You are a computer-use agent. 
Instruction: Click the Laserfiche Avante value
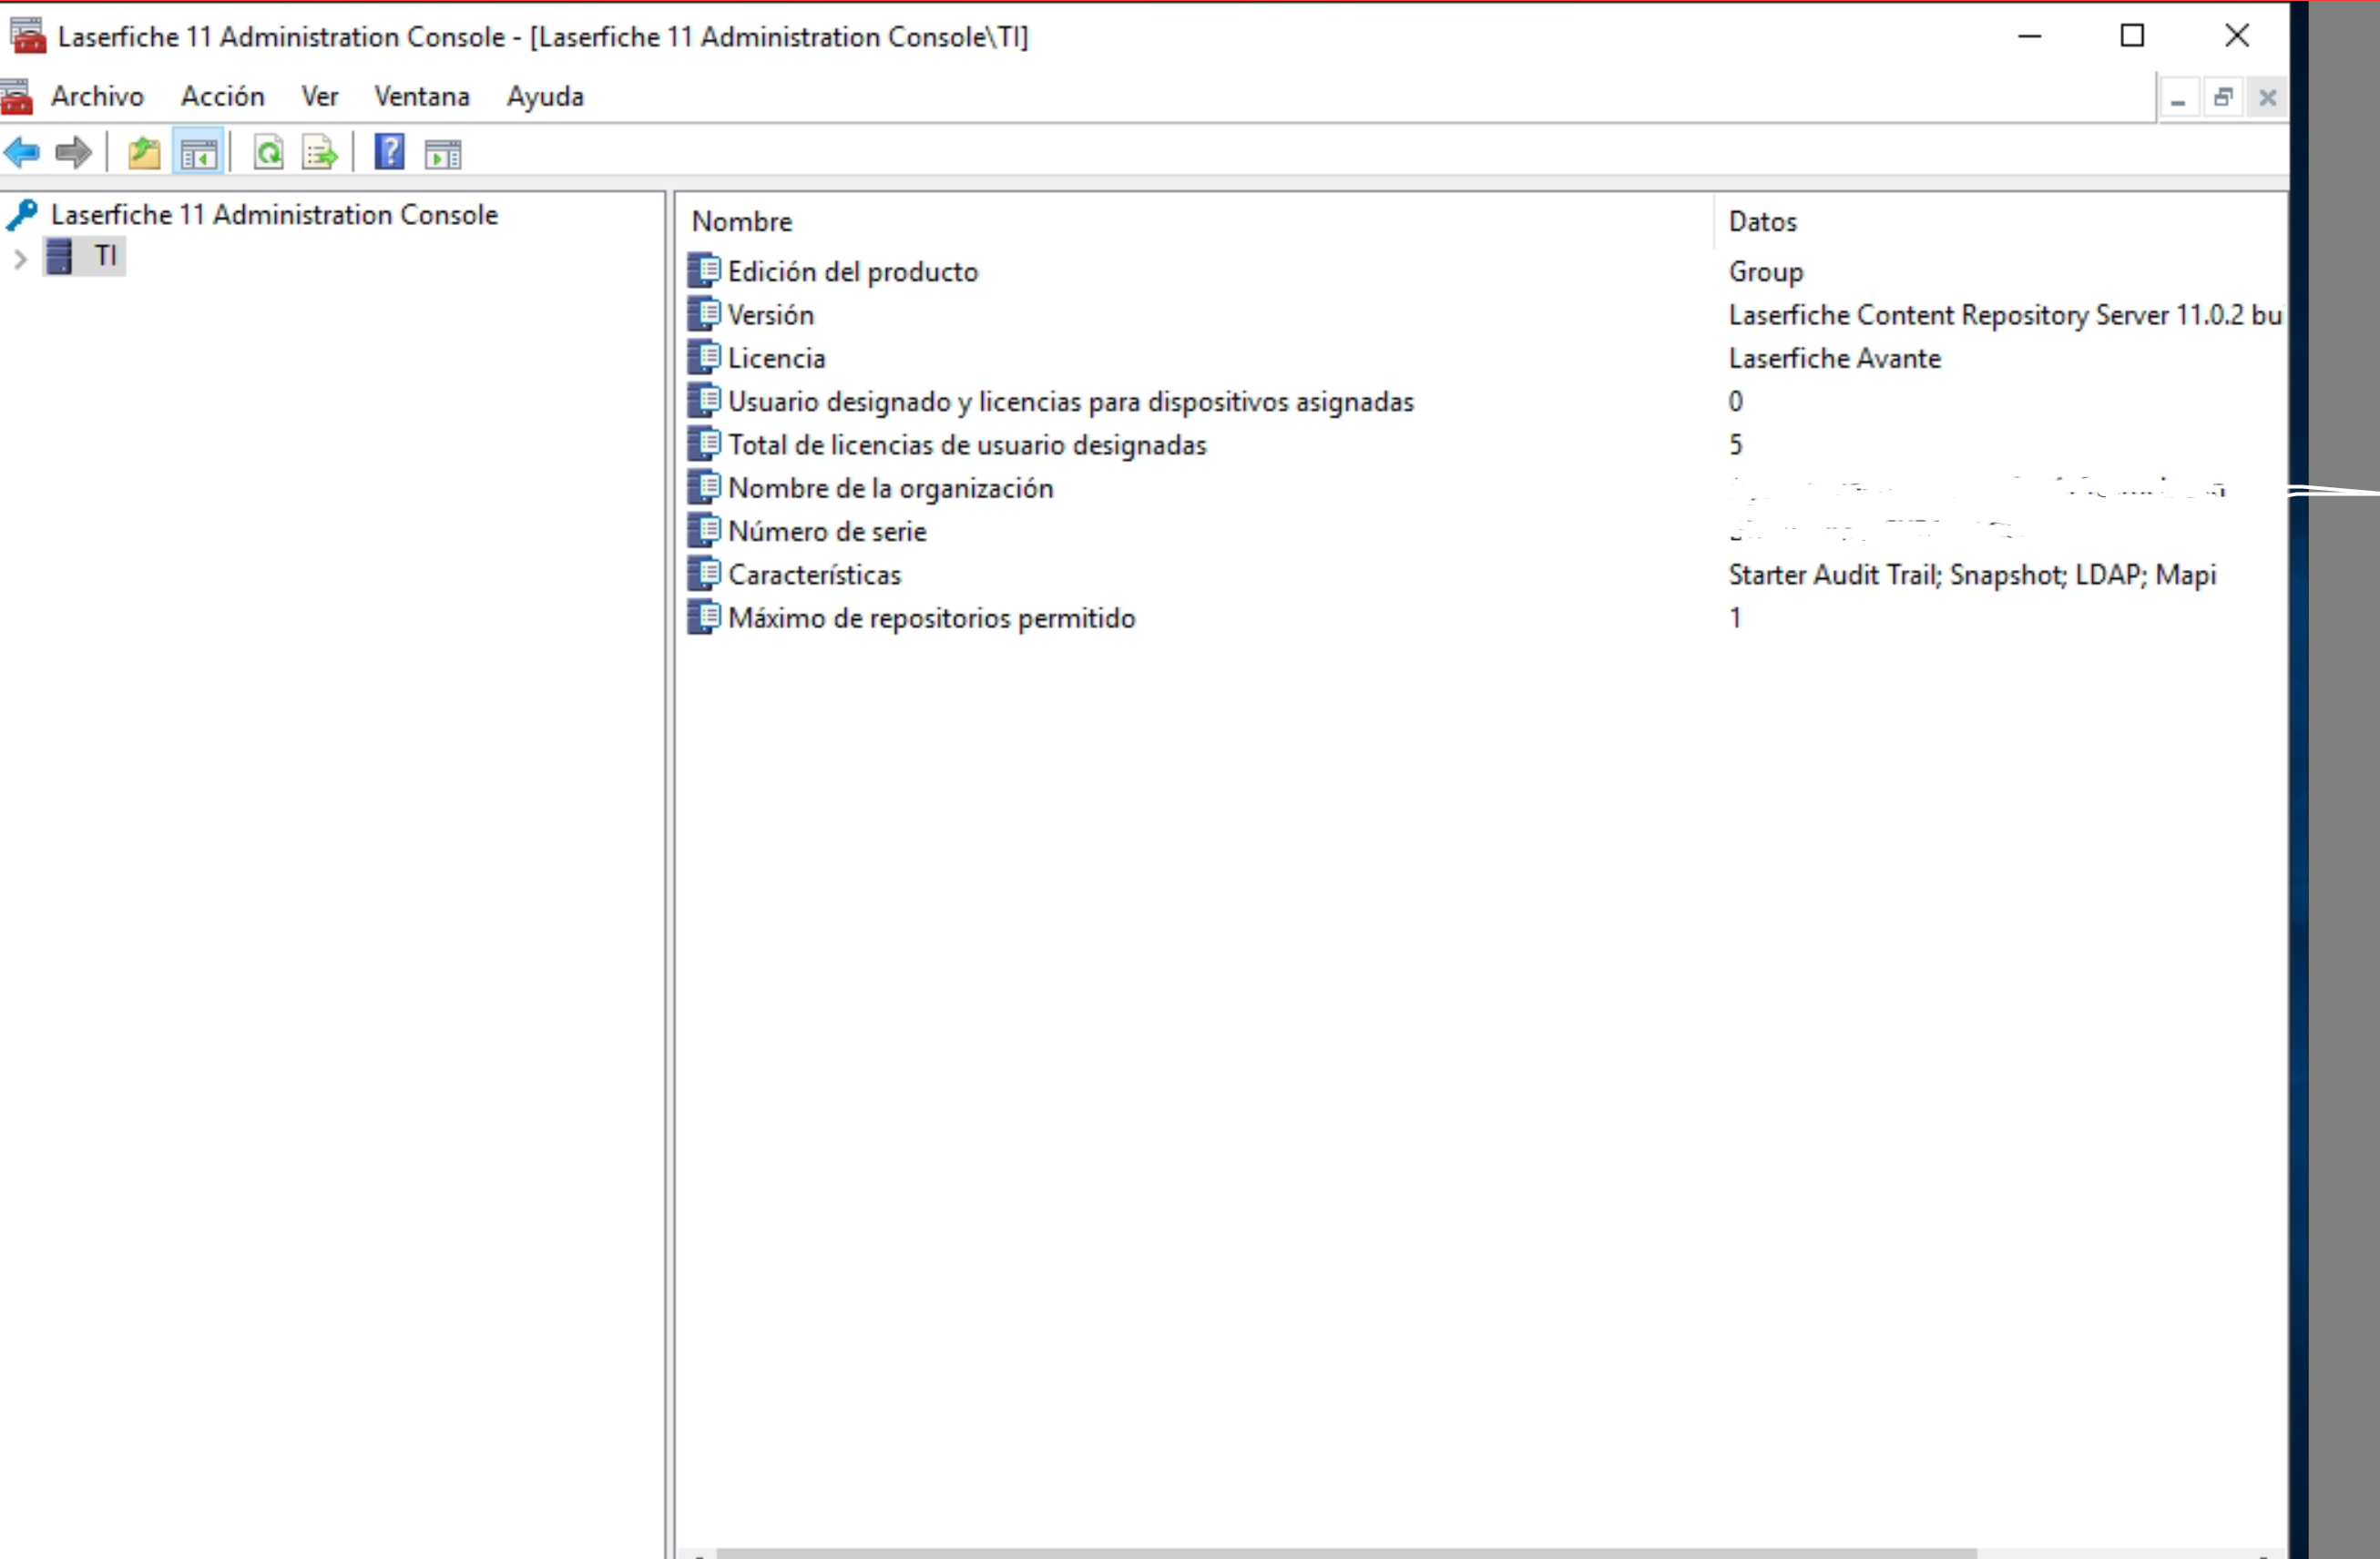(1835, 357)
